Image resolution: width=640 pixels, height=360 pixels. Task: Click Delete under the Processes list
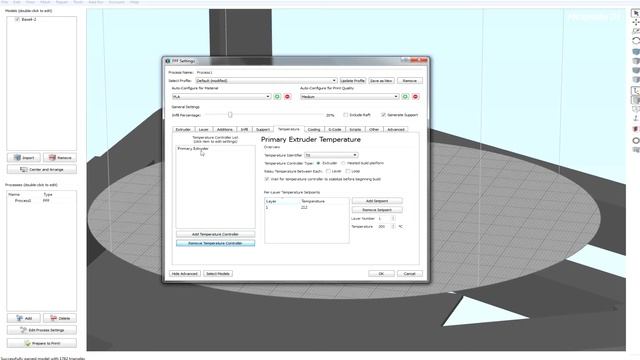click(x=60, y=318)
